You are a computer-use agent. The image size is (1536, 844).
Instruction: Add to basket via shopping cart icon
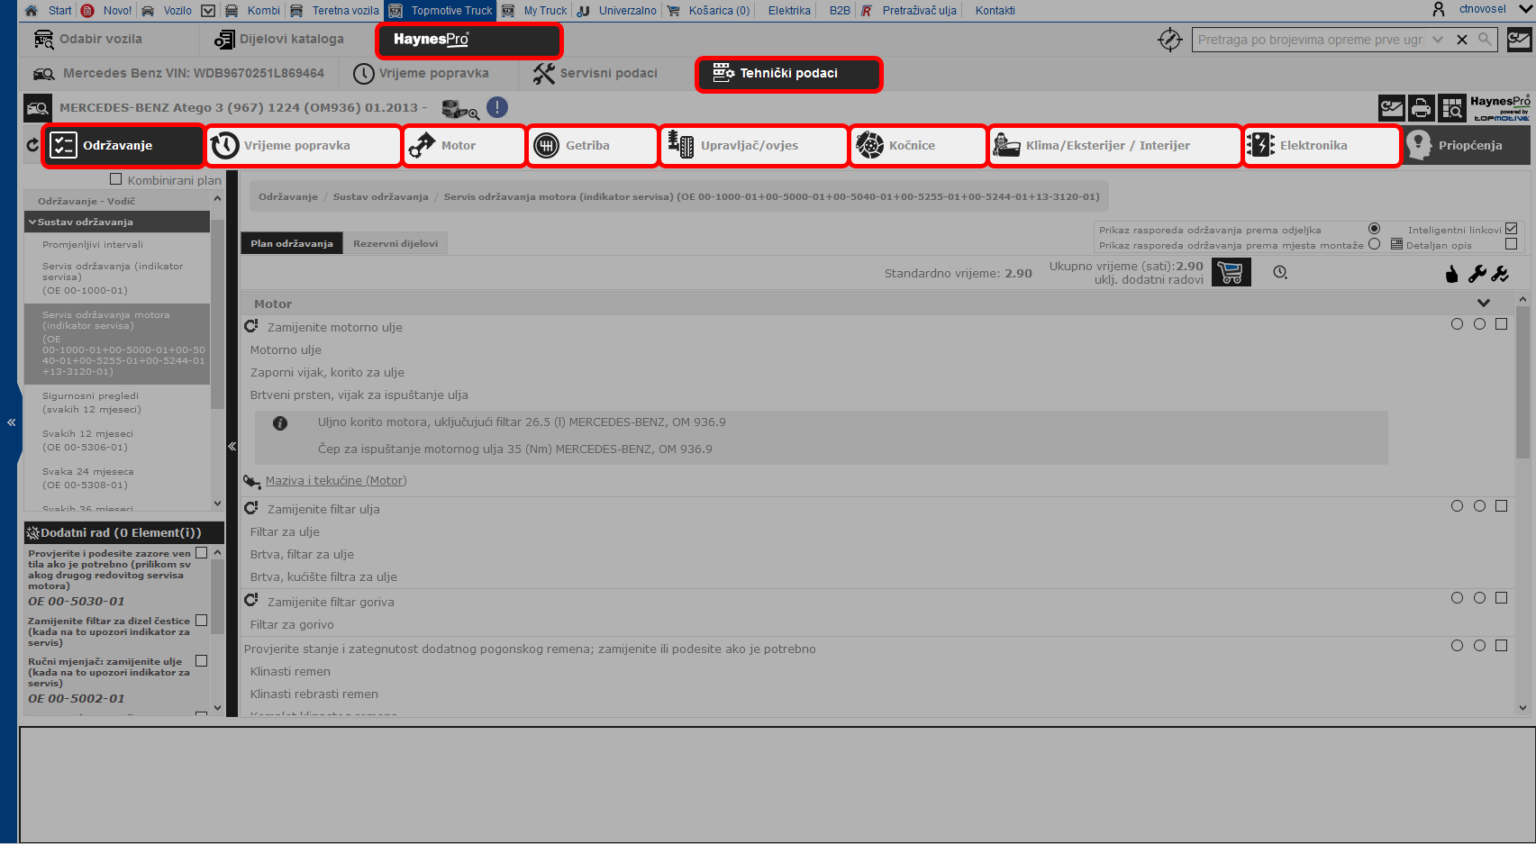click(1231, 272)
